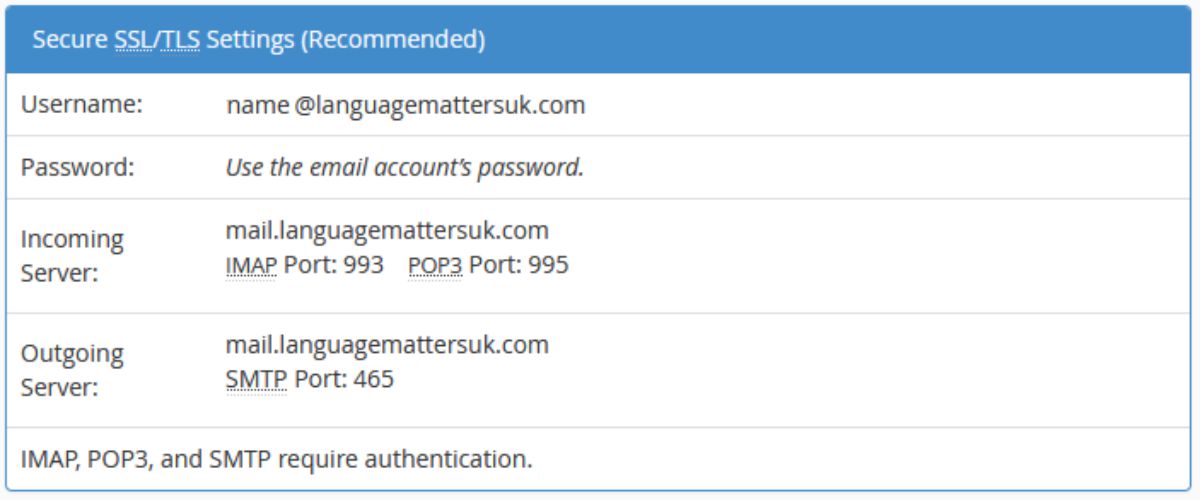Viewport: 1200px width, 500px height.
Task: Click the underlined SSL abbreviation in the header
Action: click(134, 40)
